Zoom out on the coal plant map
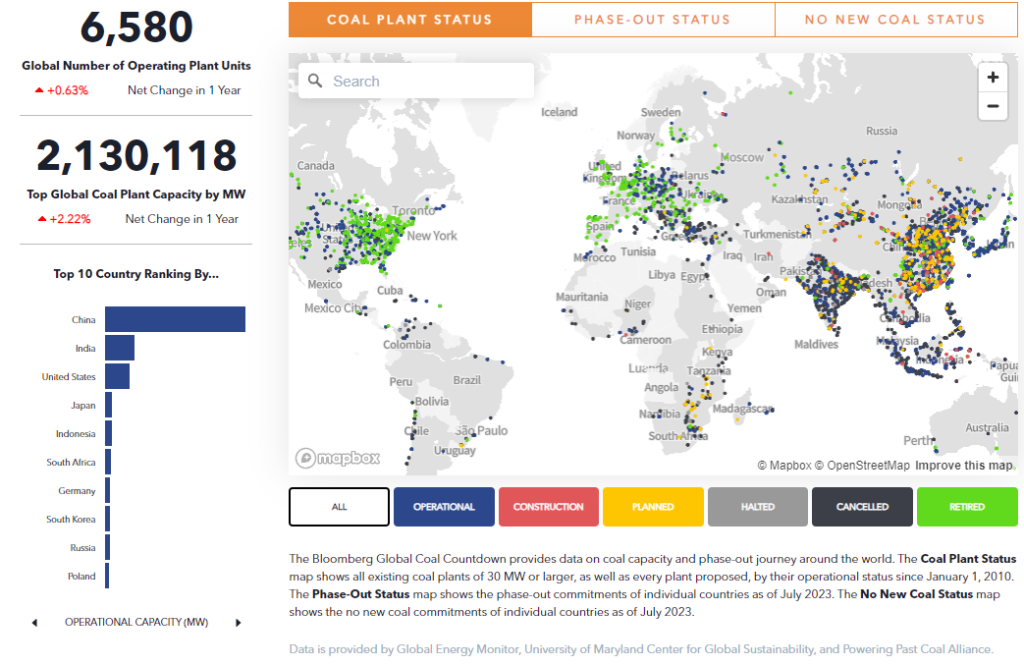Viewport: 1024px width, 665px height. click(x=993, y=106)
